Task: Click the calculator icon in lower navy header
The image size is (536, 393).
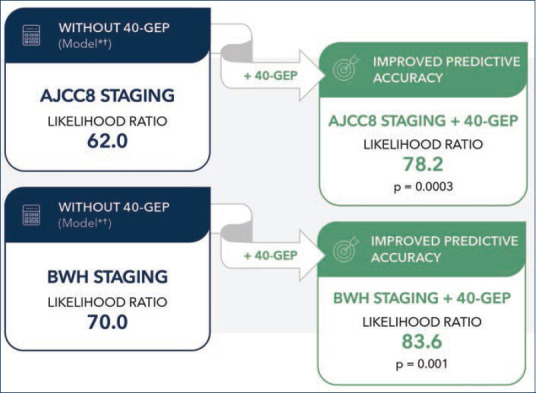Action: point(31,215)
